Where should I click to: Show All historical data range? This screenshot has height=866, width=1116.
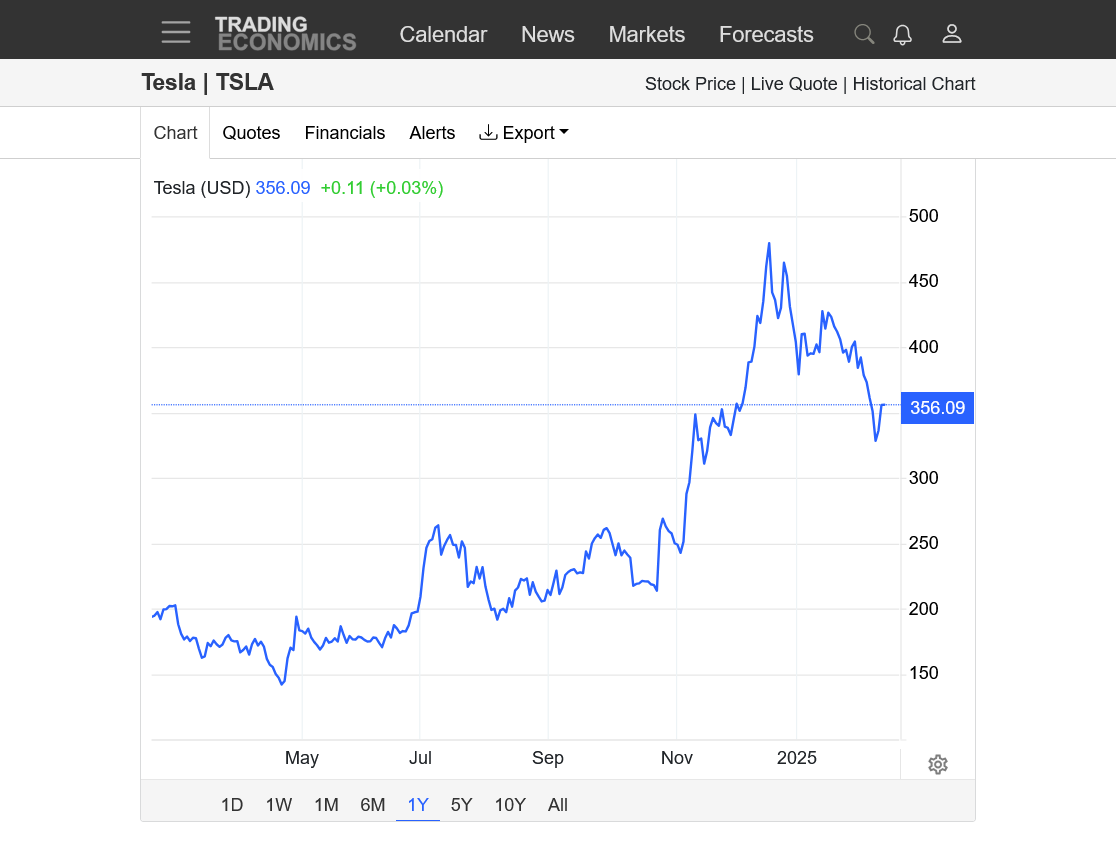point(558,805)
